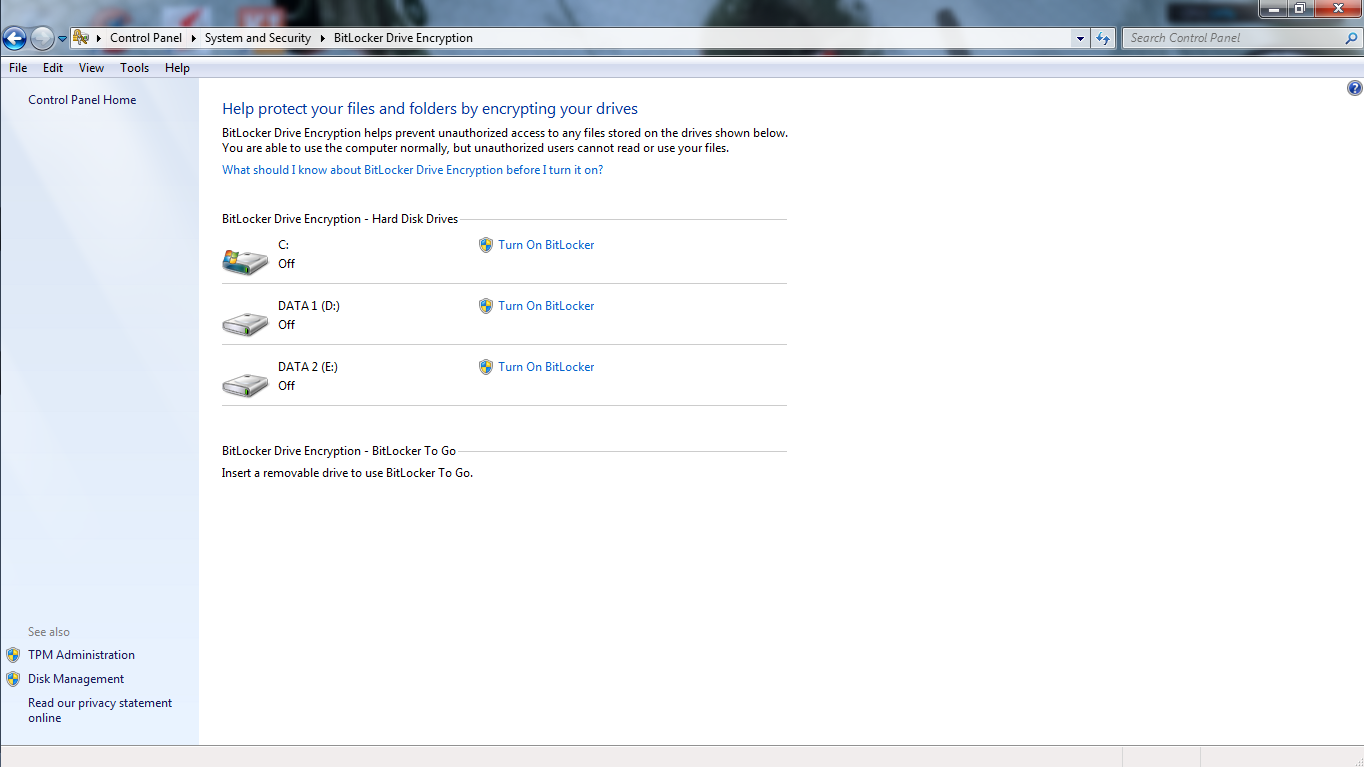The width and height of the screenshot is (1364, 767).
Task: Open Disk Management
Action: coord(76,679)
